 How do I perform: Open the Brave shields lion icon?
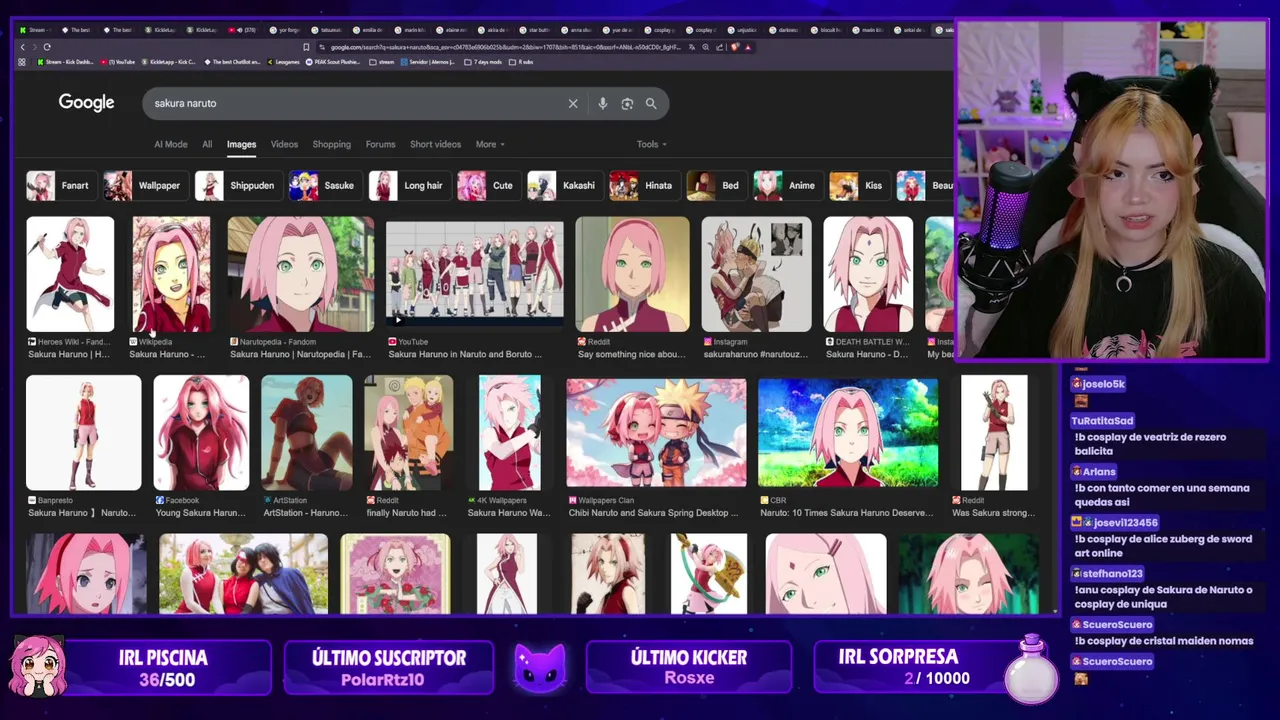735,47
